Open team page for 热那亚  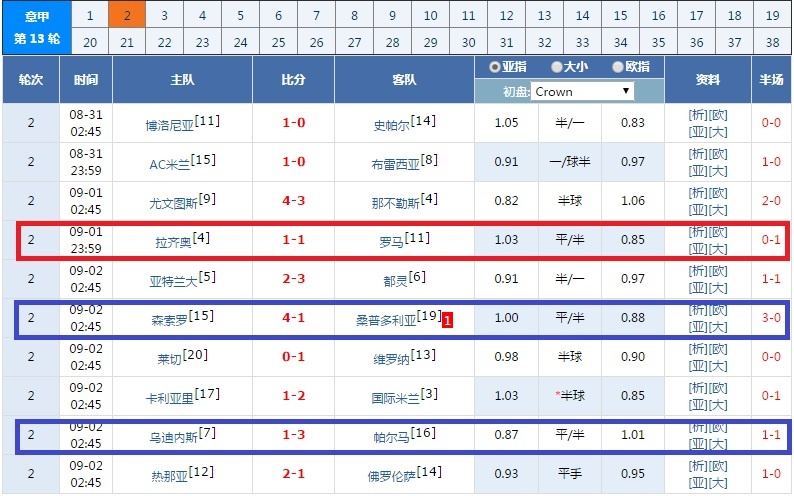pyautogui.click(x=170, y=476)
